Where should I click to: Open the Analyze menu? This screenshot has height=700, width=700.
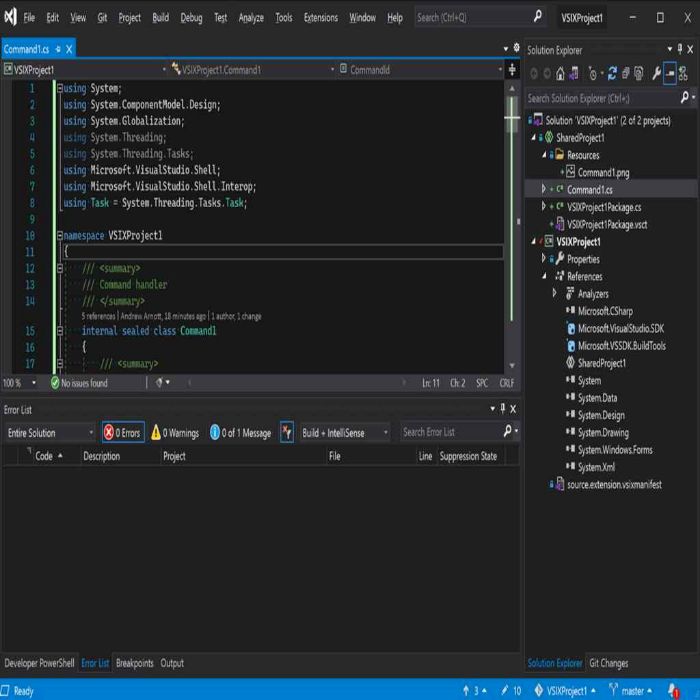tap(251, 17)
